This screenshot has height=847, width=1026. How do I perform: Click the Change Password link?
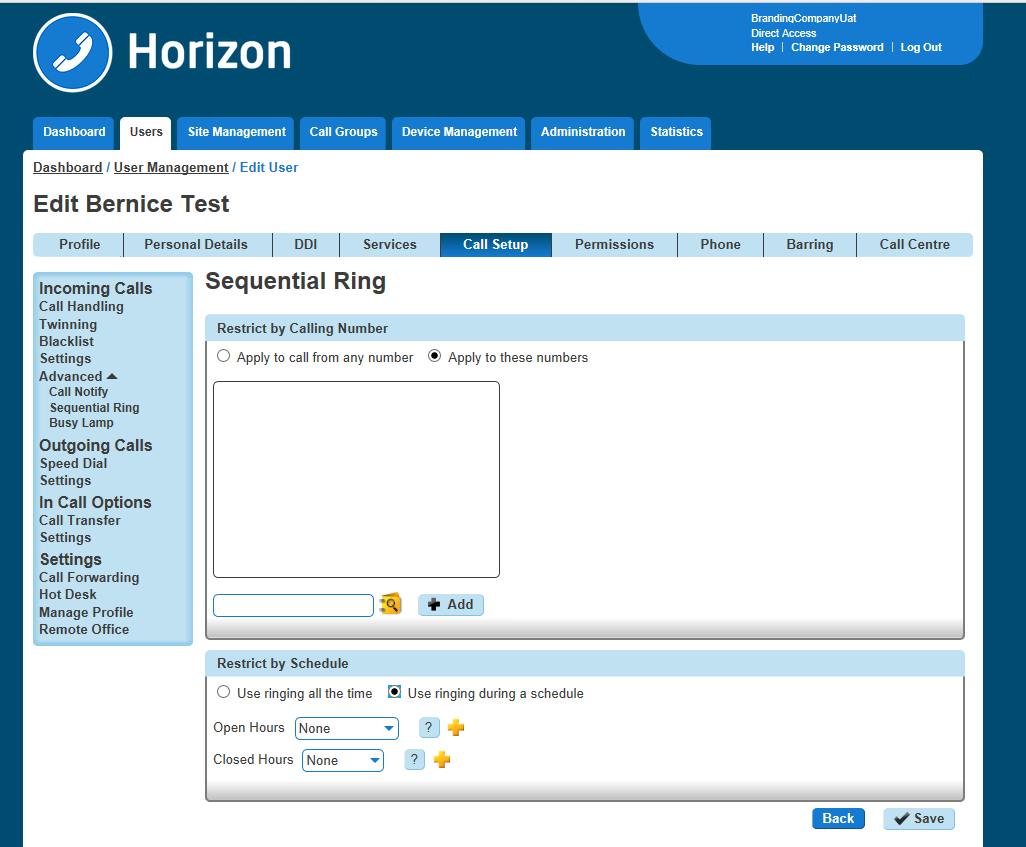pos(837,47)
